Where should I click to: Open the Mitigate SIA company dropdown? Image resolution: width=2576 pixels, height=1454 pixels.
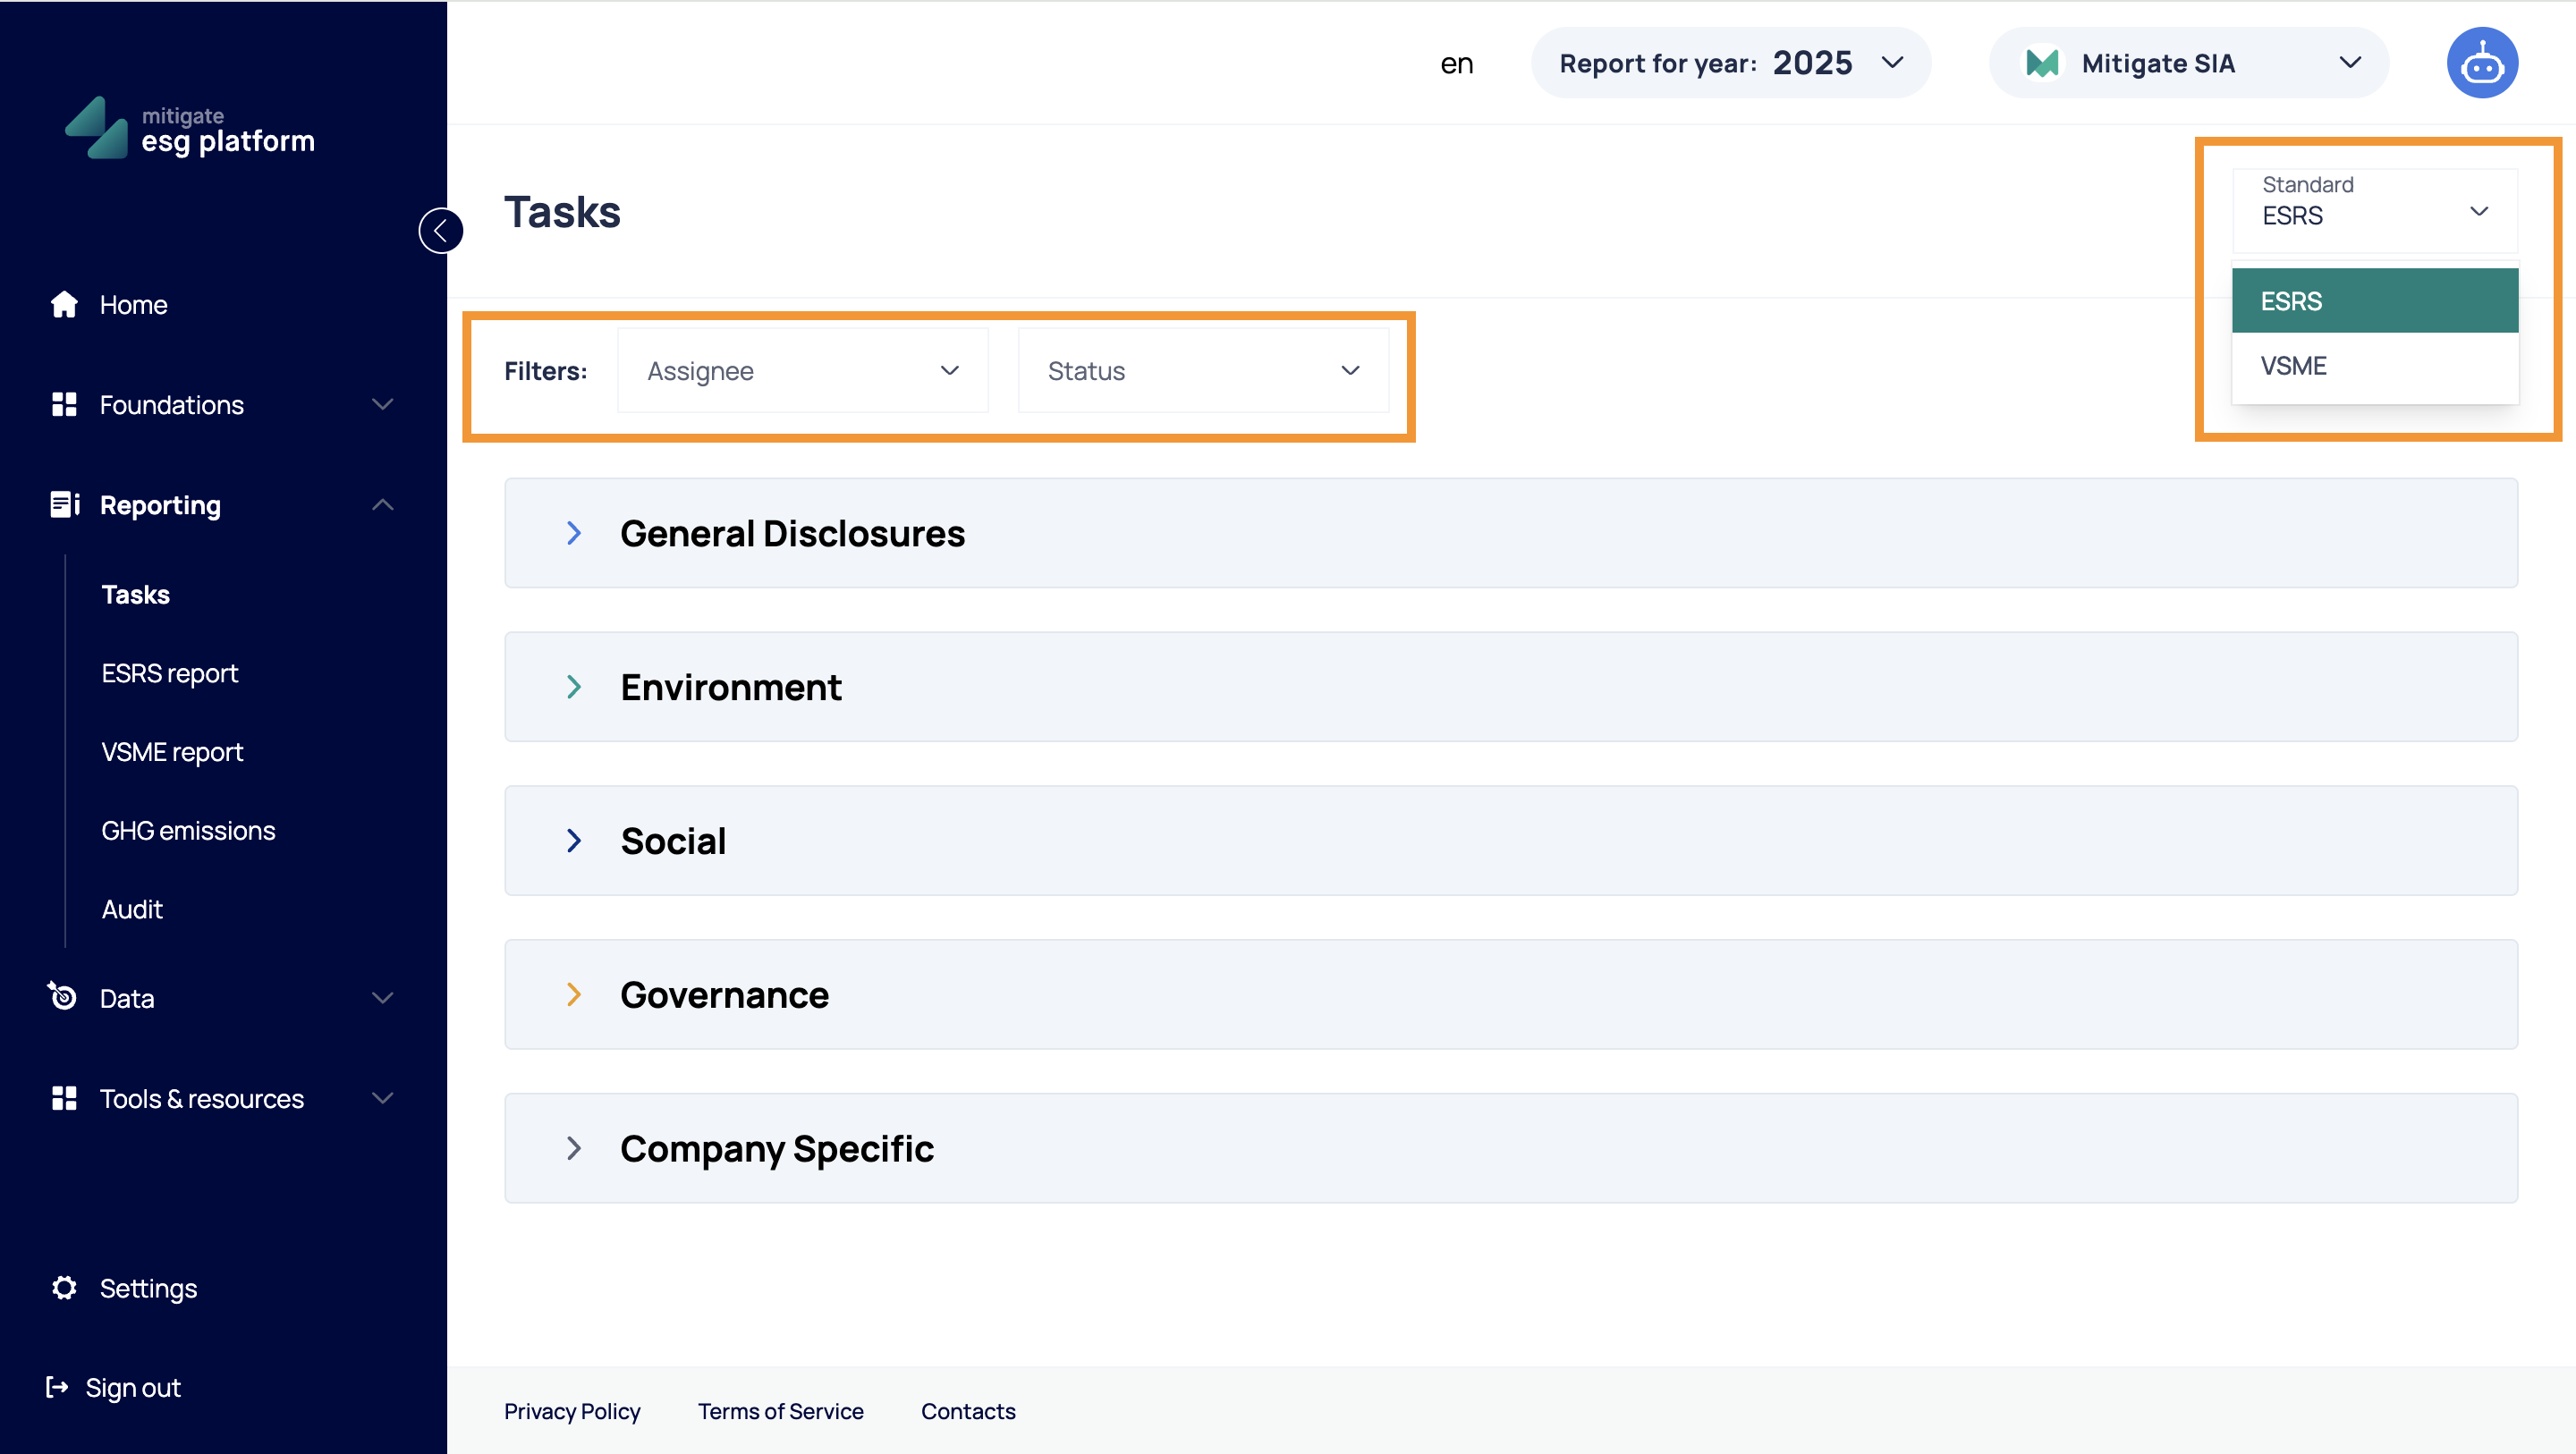point(2188,63)
